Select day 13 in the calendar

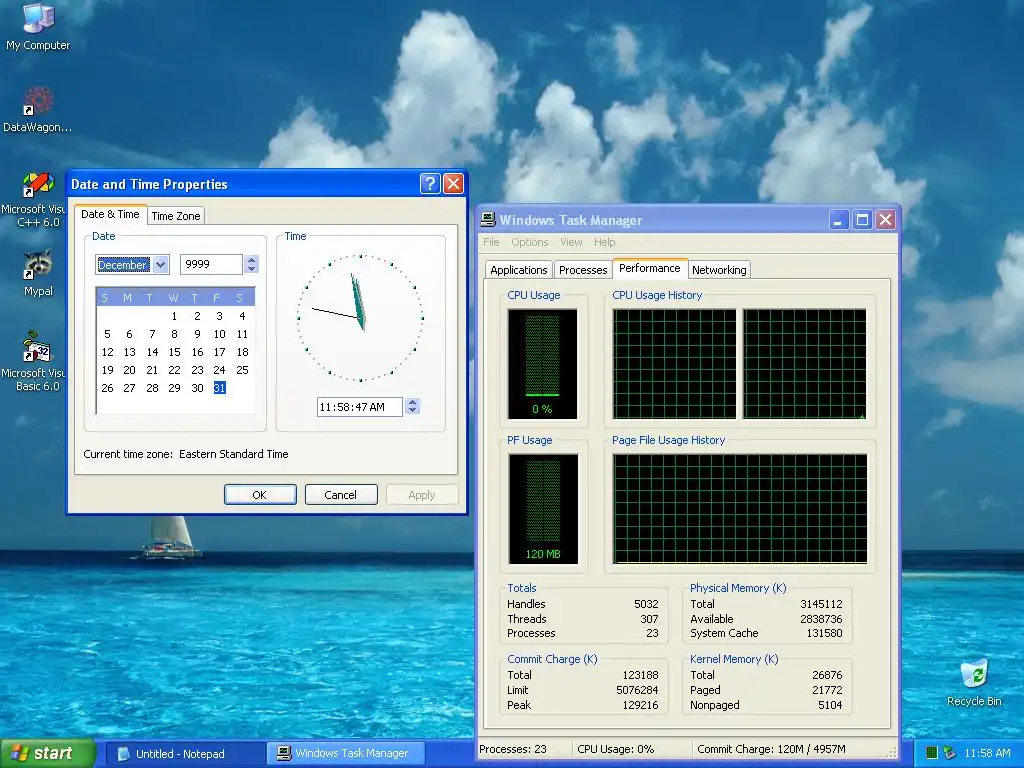tap(129, 352)
